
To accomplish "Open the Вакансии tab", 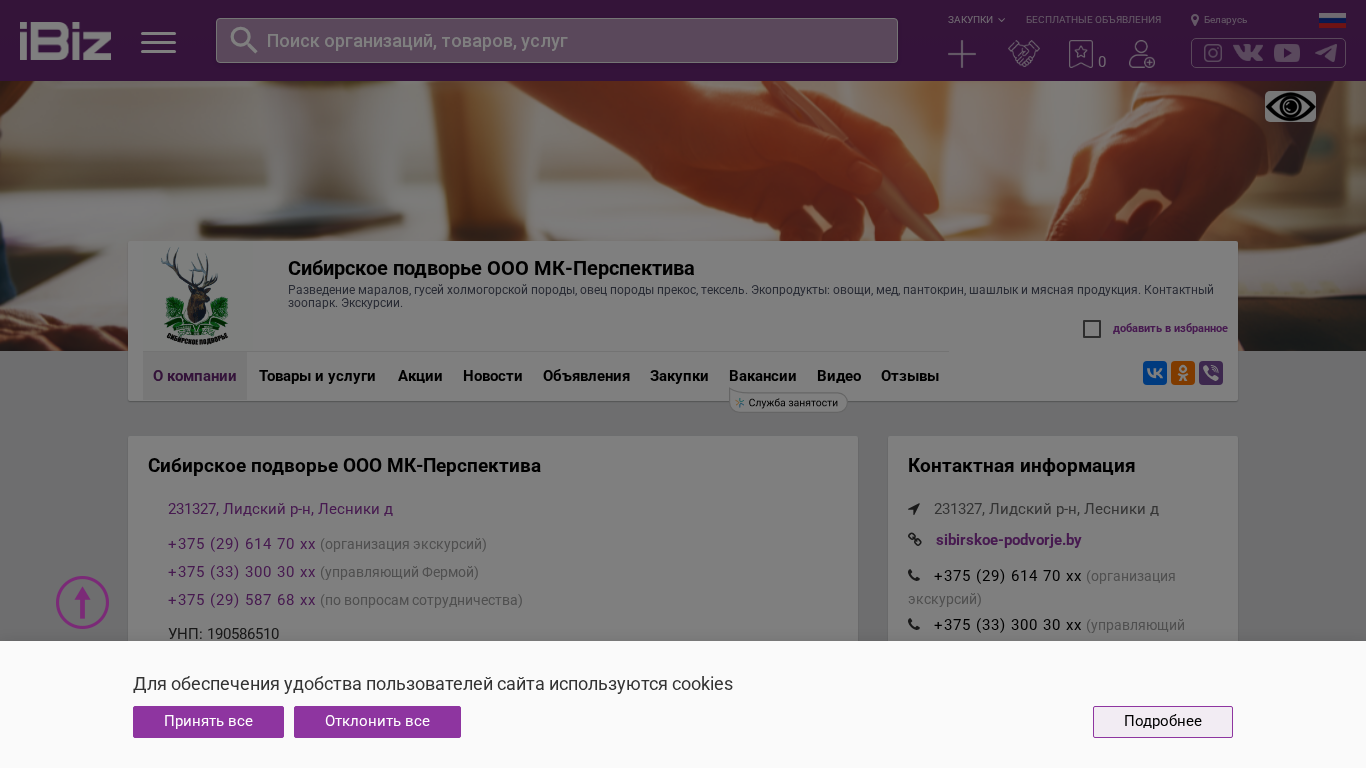I will [x=763, y=376].
